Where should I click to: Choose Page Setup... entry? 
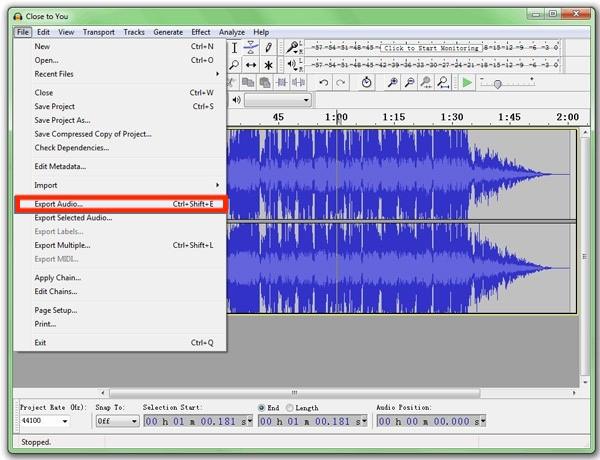pyautogui.click(x=120, y=310)
